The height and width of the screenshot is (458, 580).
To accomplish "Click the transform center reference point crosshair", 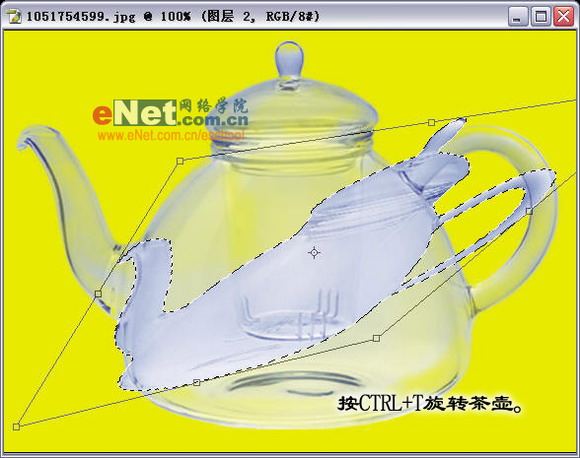I will [314, 253].
